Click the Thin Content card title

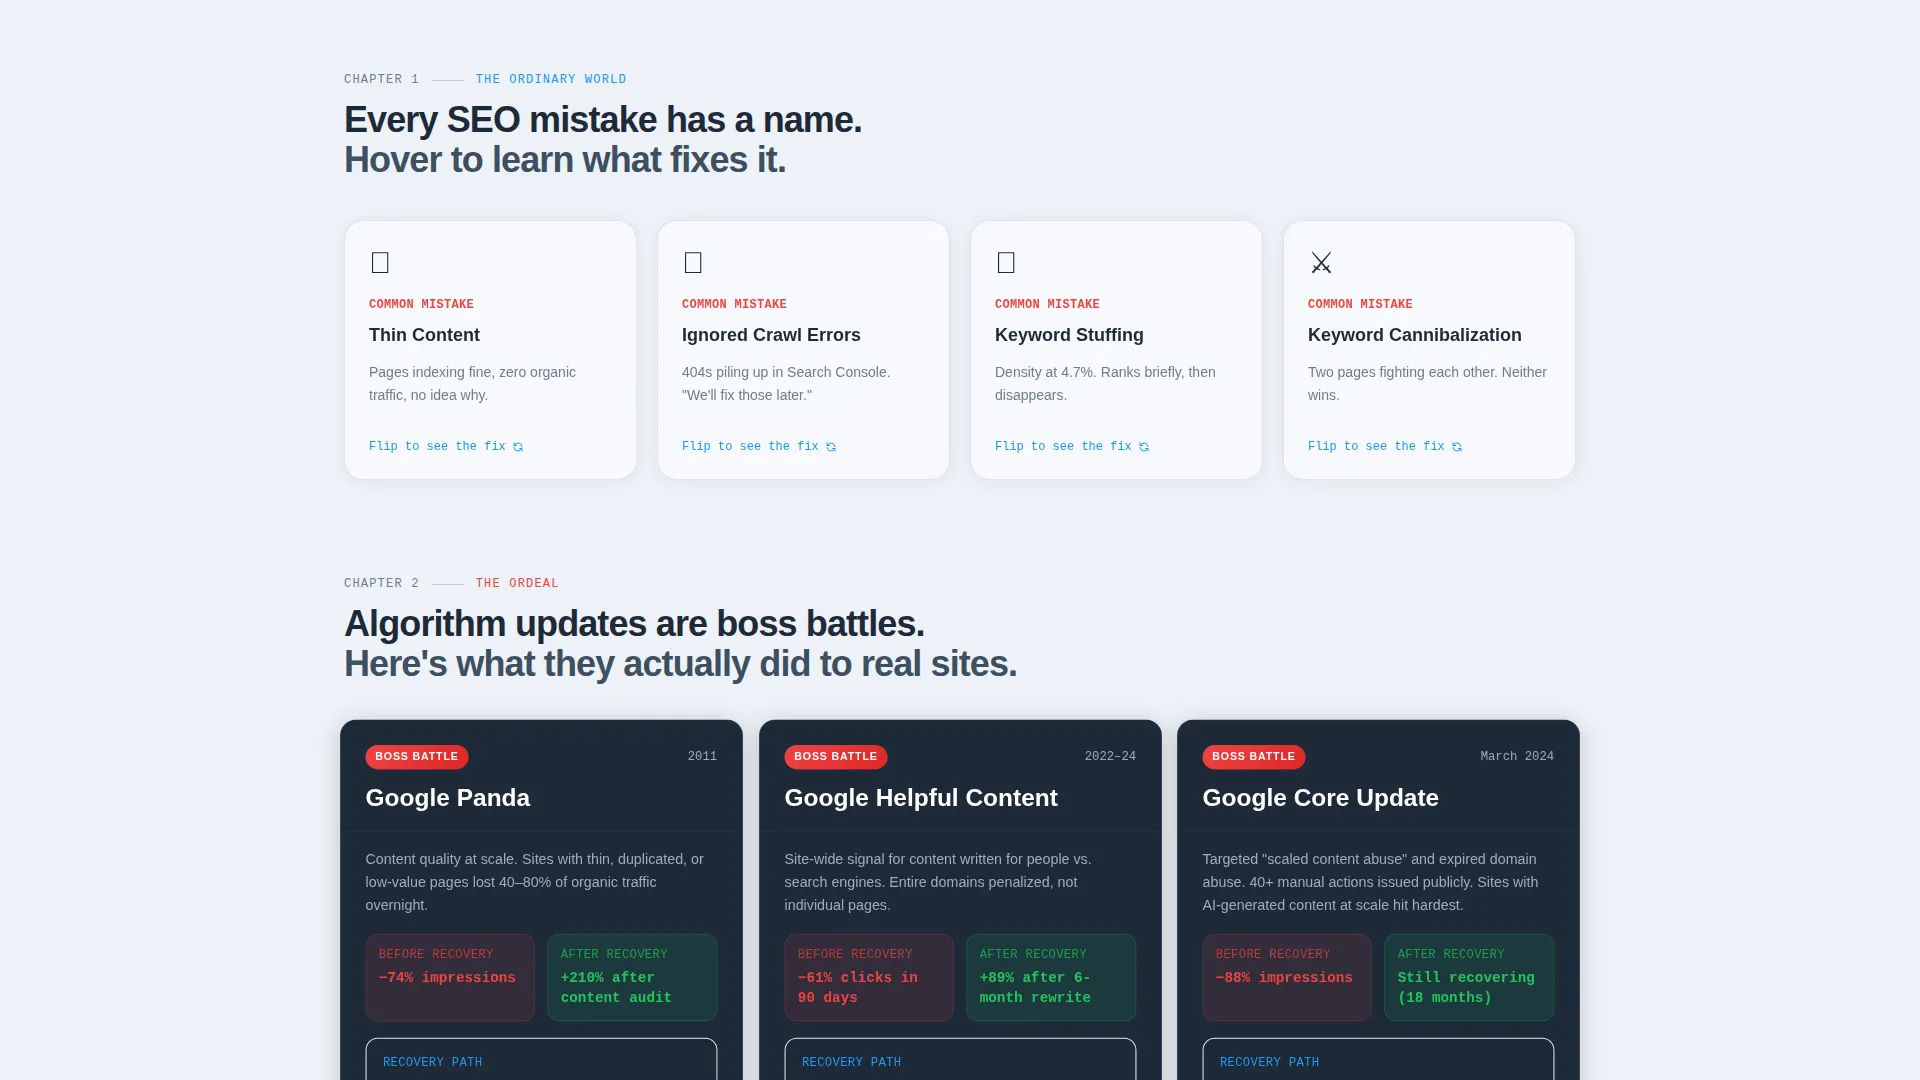tap(424, 335)
